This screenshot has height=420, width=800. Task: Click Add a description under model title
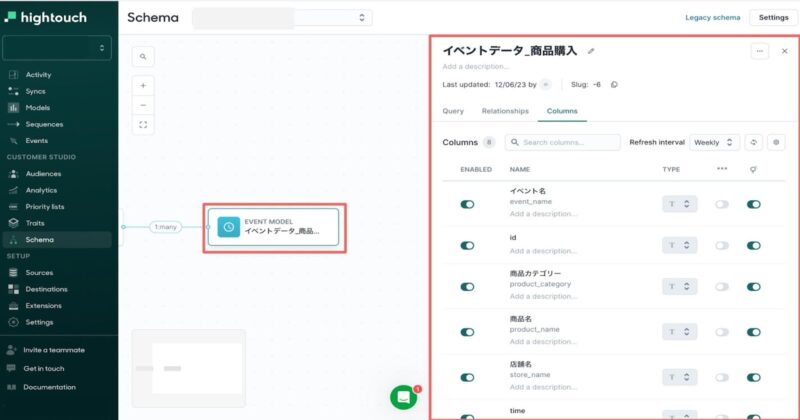click(475, 66)
